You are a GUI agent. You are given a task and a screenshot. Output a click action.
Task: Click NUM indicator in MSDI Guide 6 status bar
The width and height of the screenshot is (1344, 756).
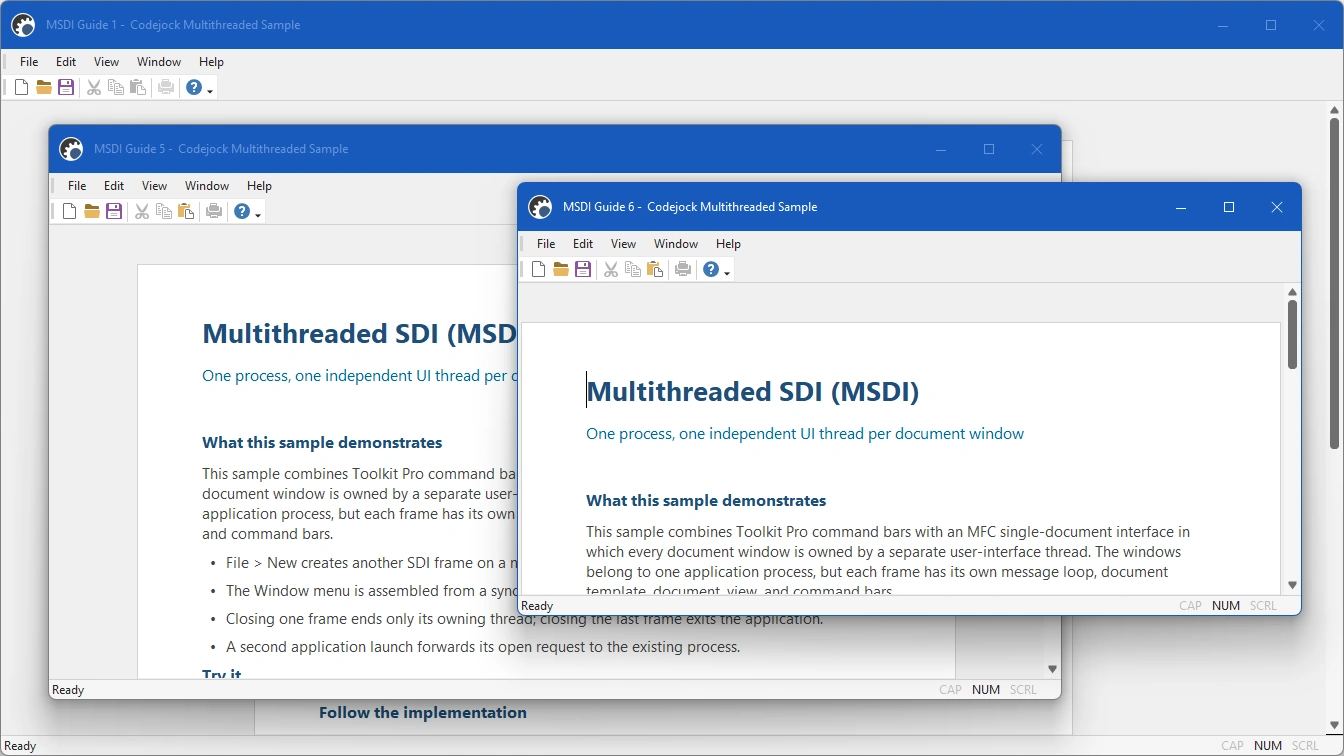(1226, 605)
